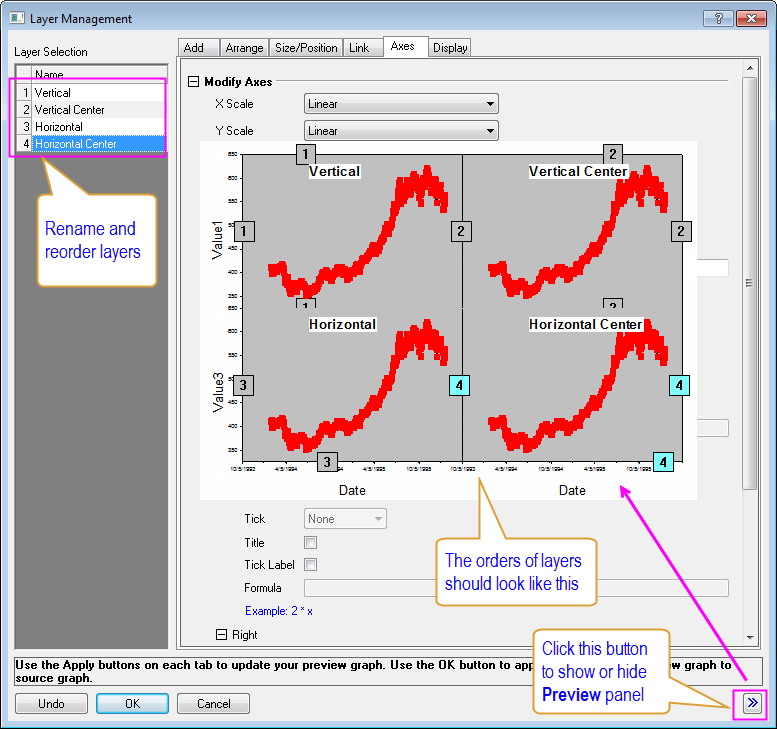
Task: Open the Y Scale dropdown
Action: pyautogui.click(x=400, y=131)
